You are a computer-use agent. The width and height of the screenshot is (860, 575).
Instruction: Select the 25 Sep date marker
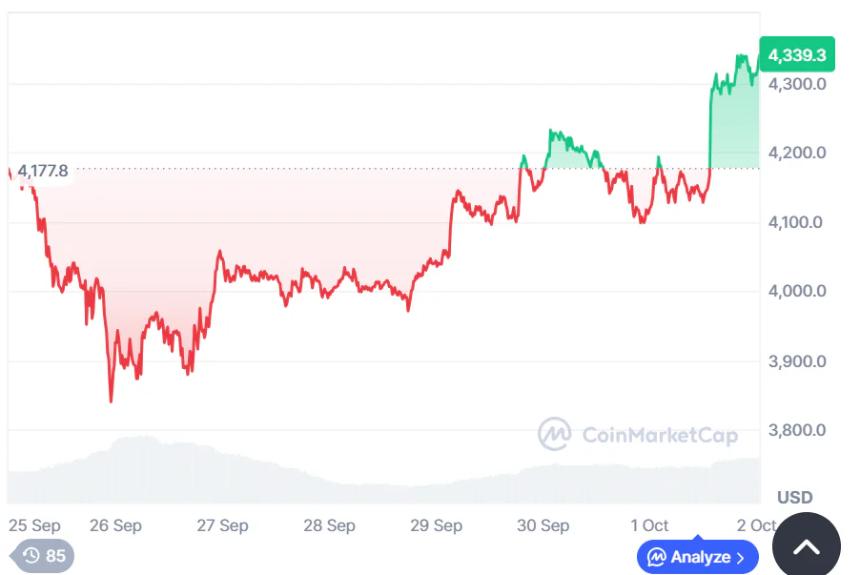tap(34, 525)
